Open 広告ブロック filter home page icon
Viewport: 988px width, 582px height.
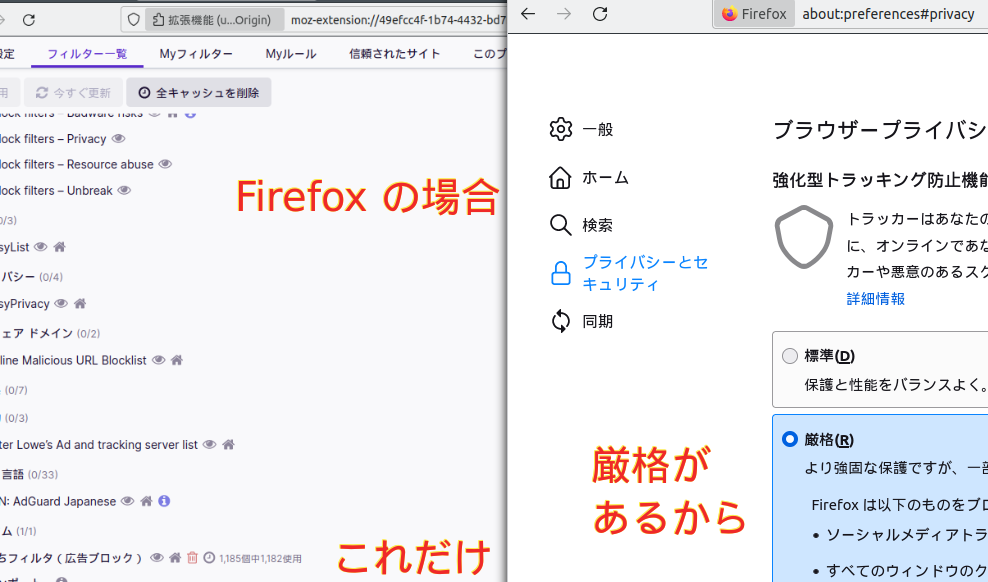point(175,557)
